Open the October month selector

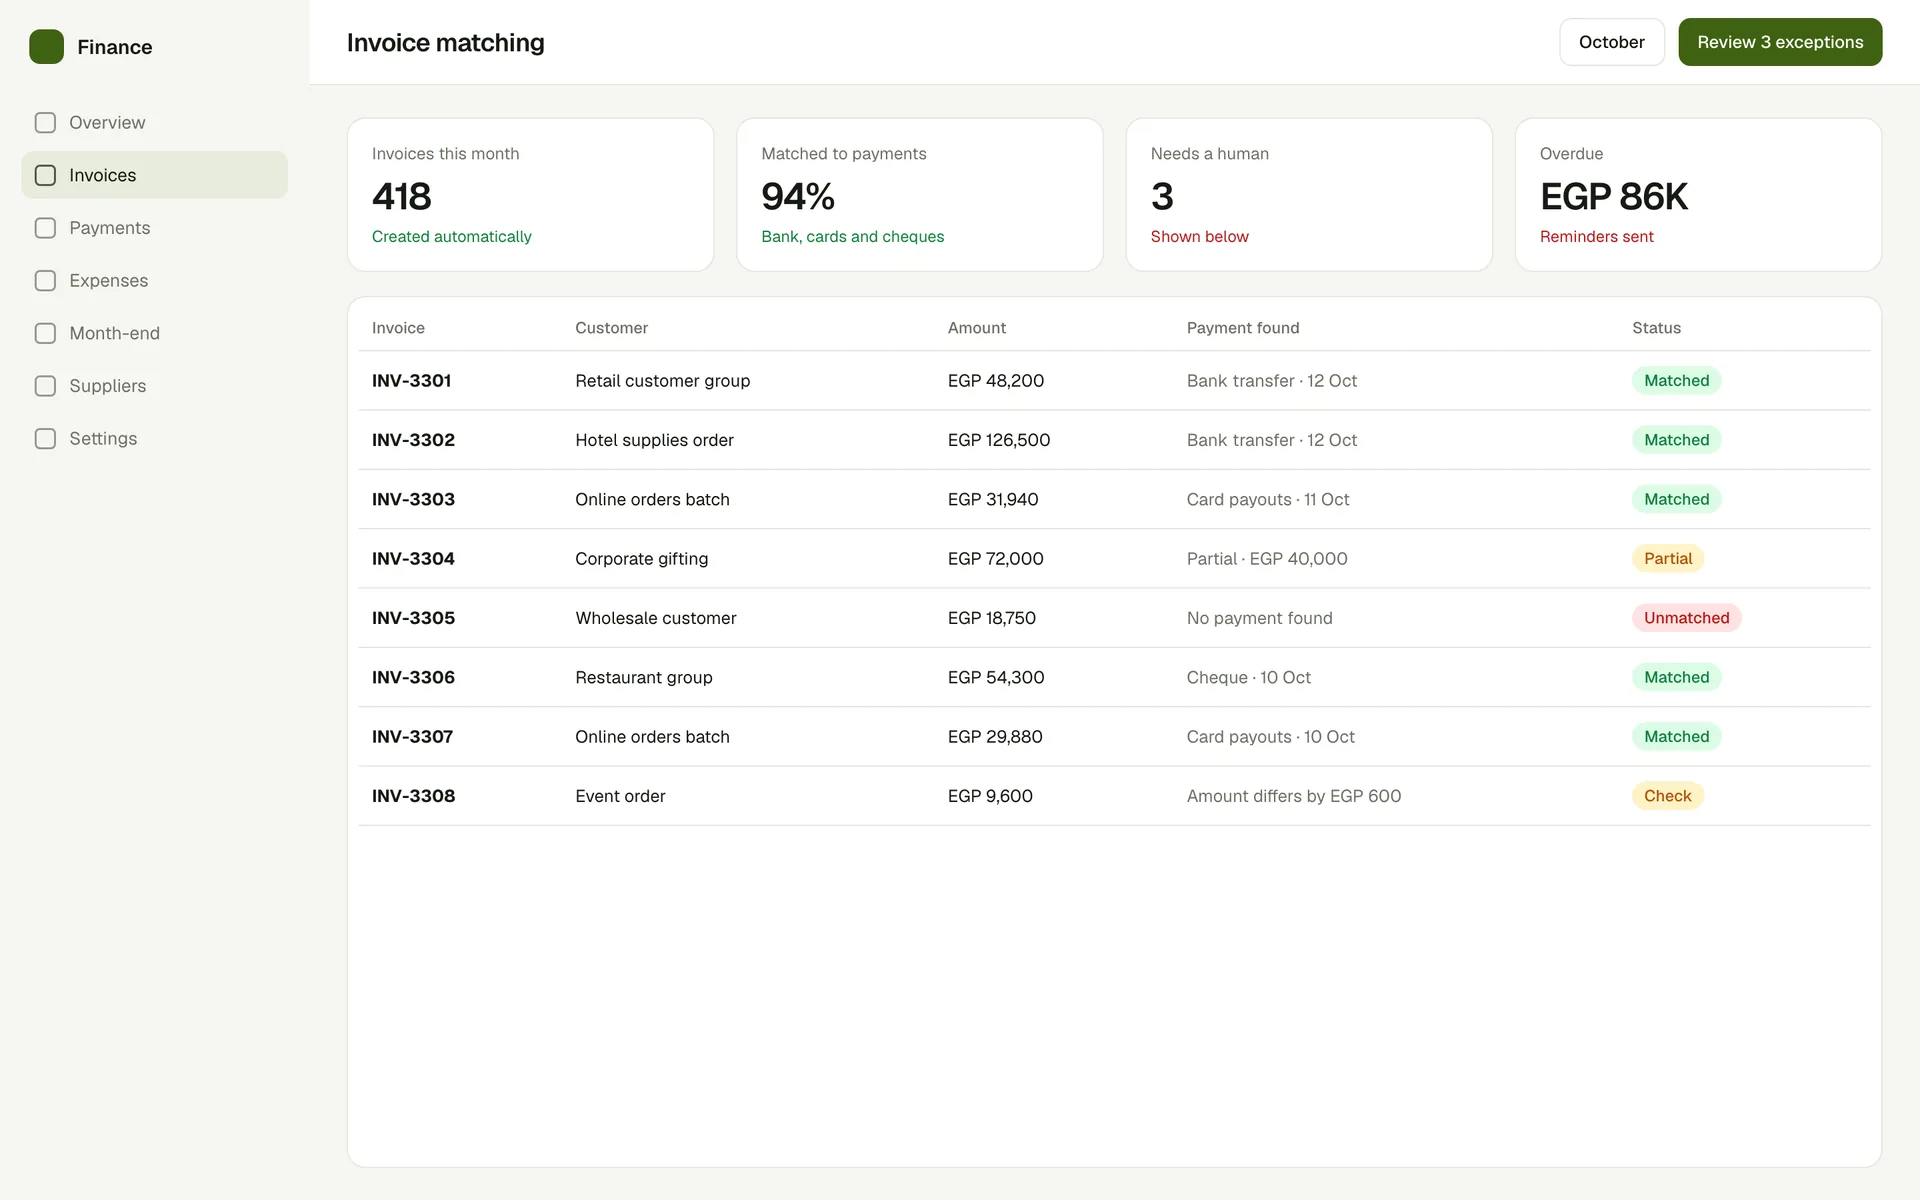[x=1611, y=42]
